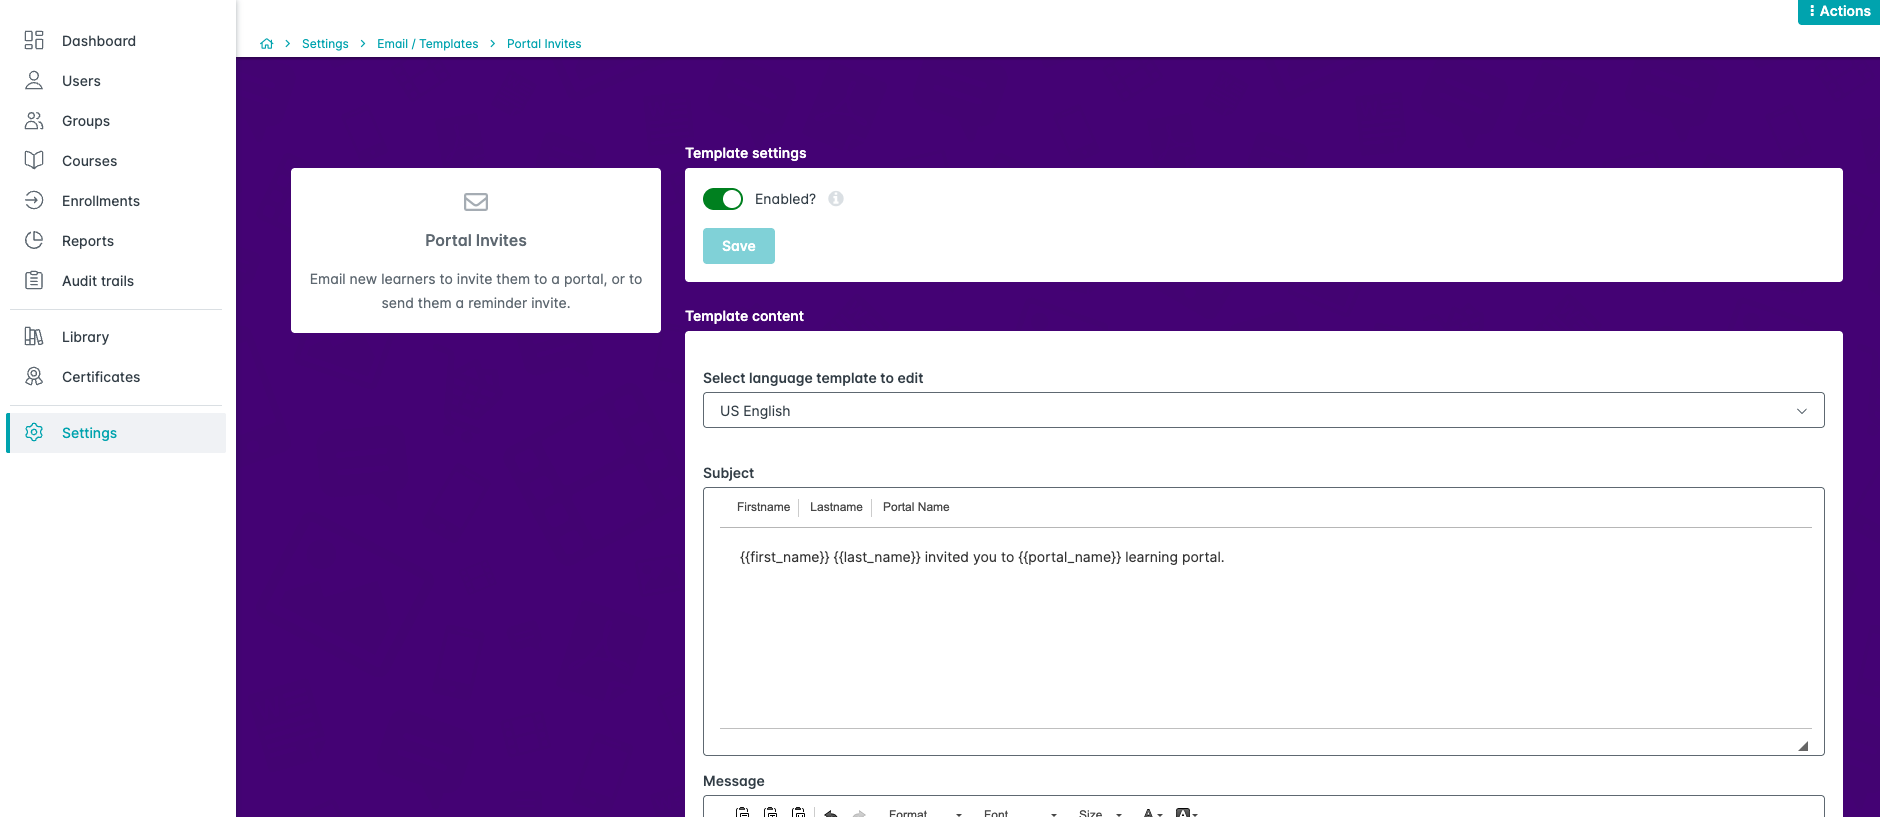Viewport: 1880px width, 817px height.
Task: Select Enrollments in the sidebar menu
Action: click(x=100, y=201)
